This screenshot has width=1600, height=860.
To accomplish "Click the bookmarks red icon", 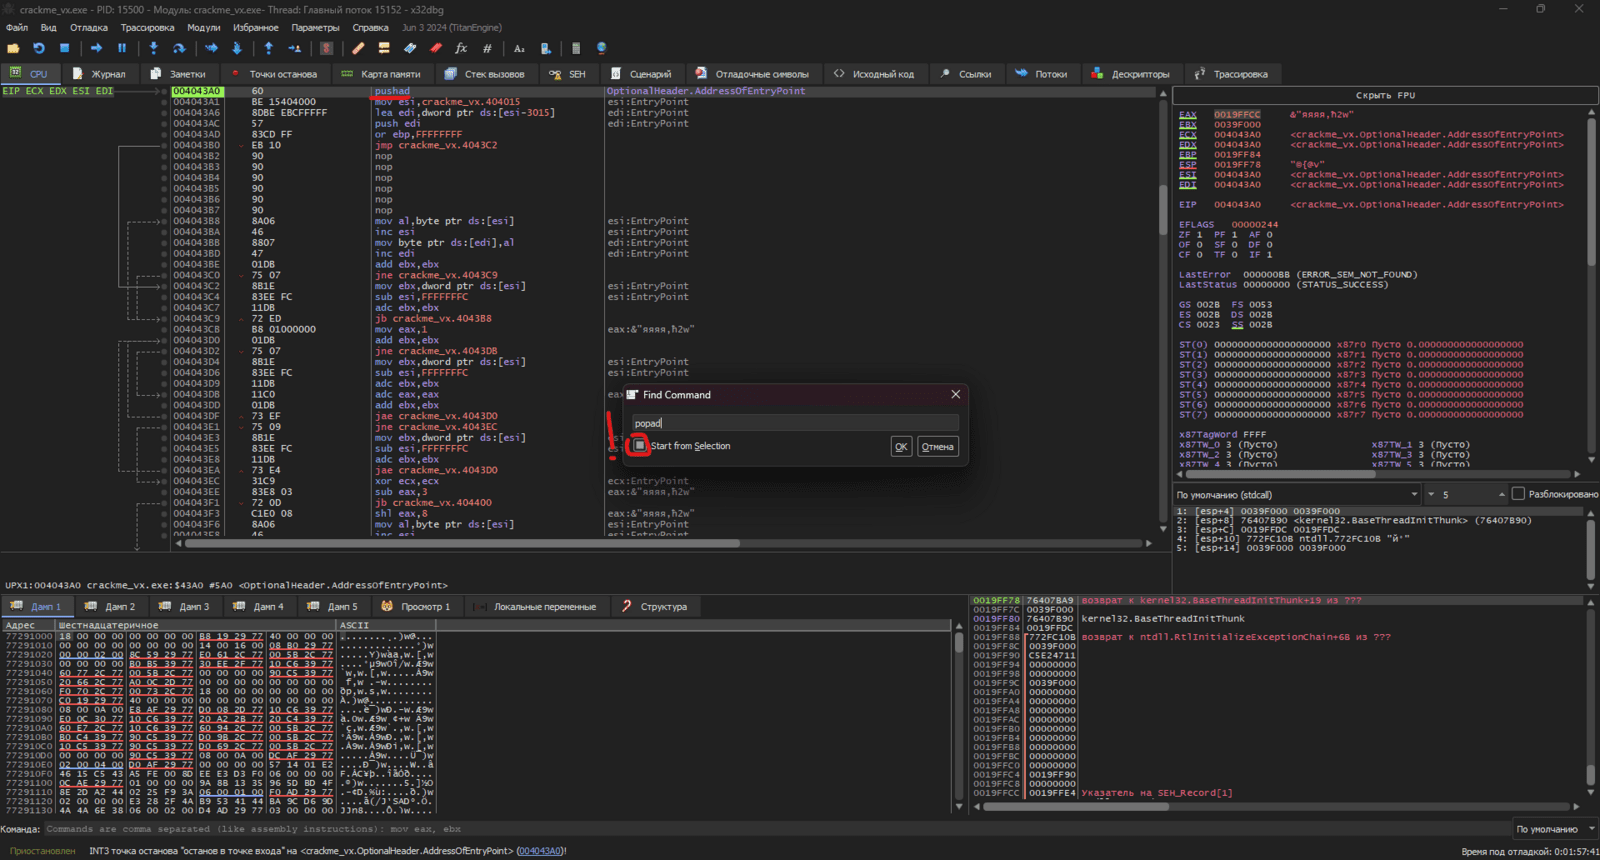I will coord(436,48).
